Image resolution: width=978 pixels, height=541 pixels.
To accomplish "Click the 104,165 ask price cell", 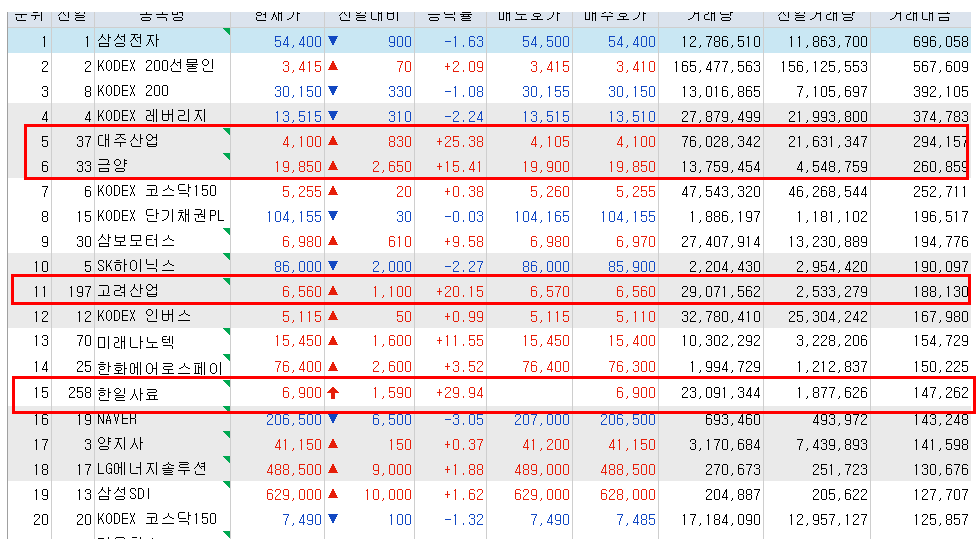I will pos(542,217).
